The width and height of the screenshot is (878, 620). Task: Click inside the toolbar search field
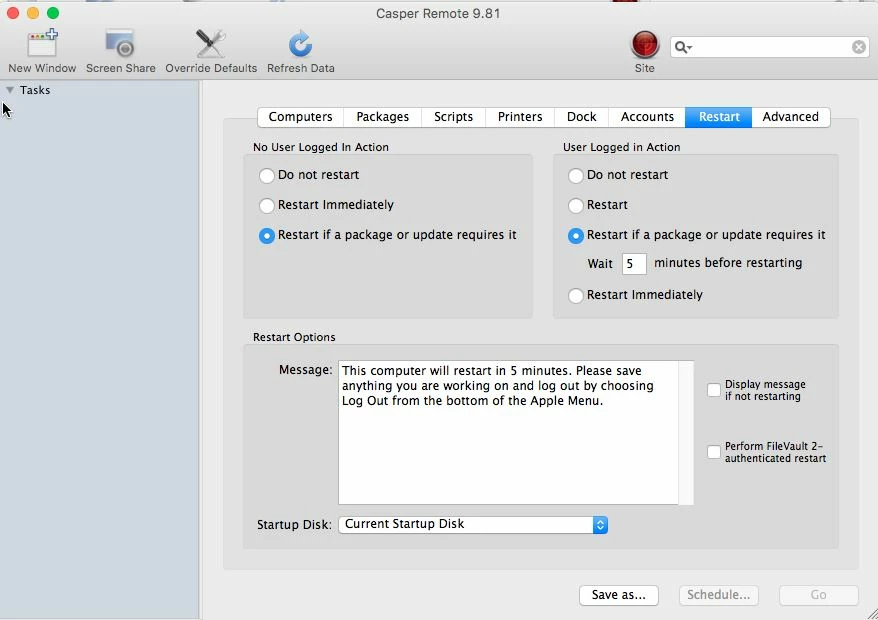click(x=770, y=47)
